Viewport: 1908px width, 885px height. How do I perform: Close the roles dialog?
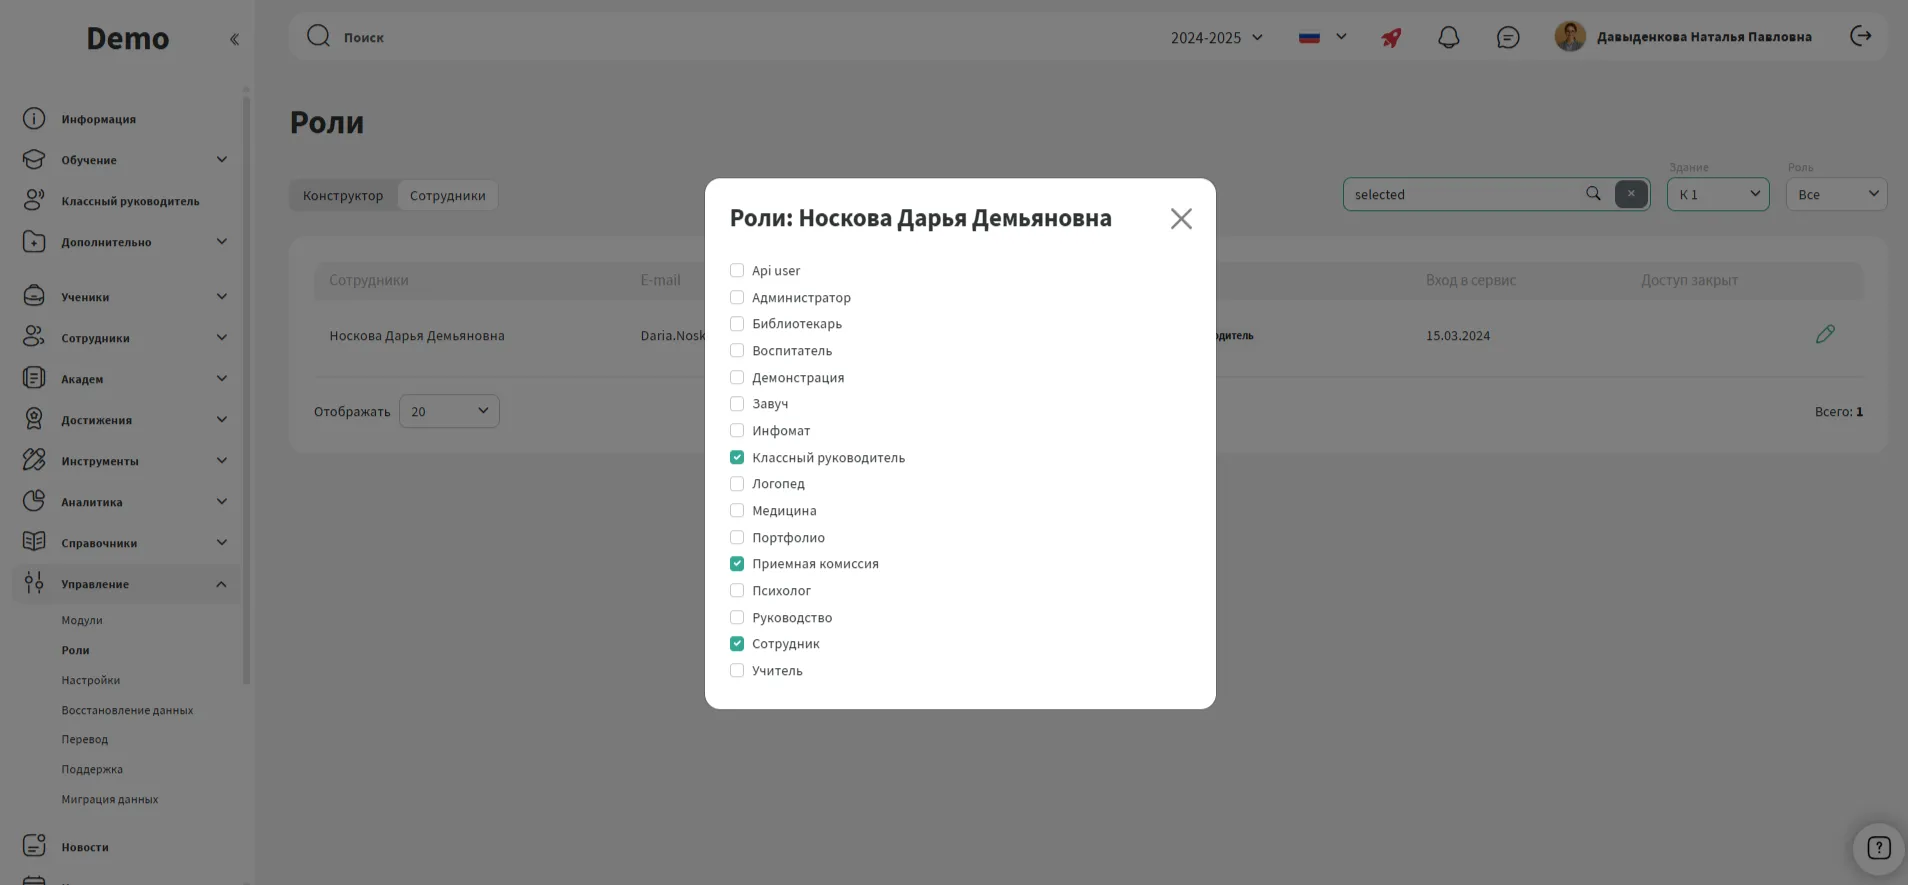tap(1181, 219)
